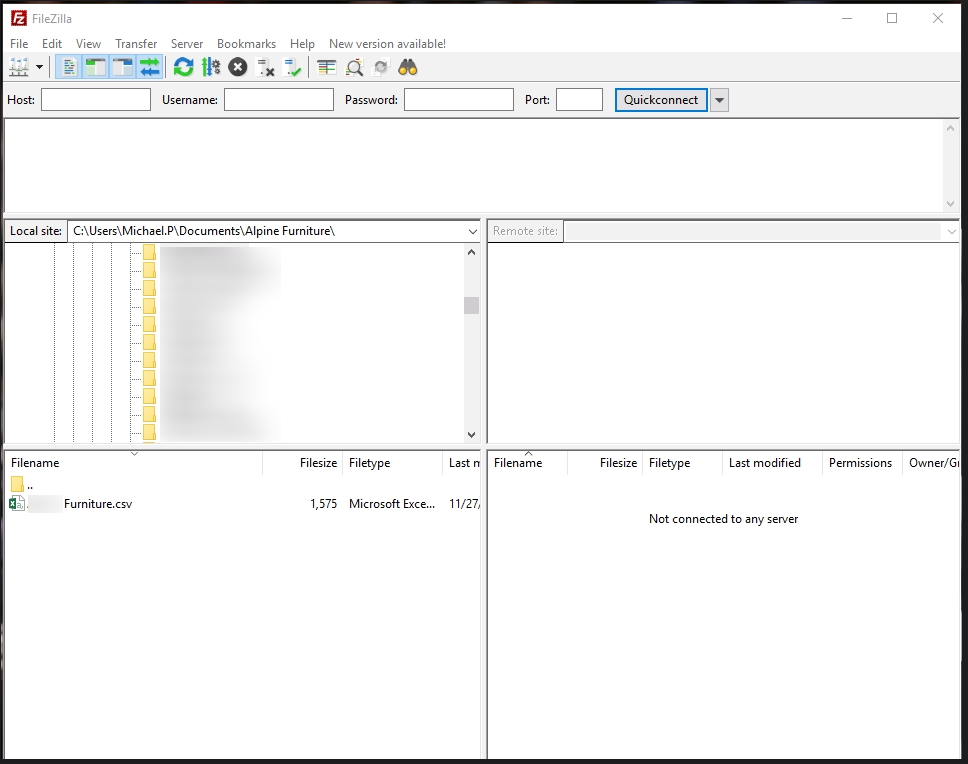Reconnect to the last used server
This screenshot has width=968, height=764.
(292, 67)
